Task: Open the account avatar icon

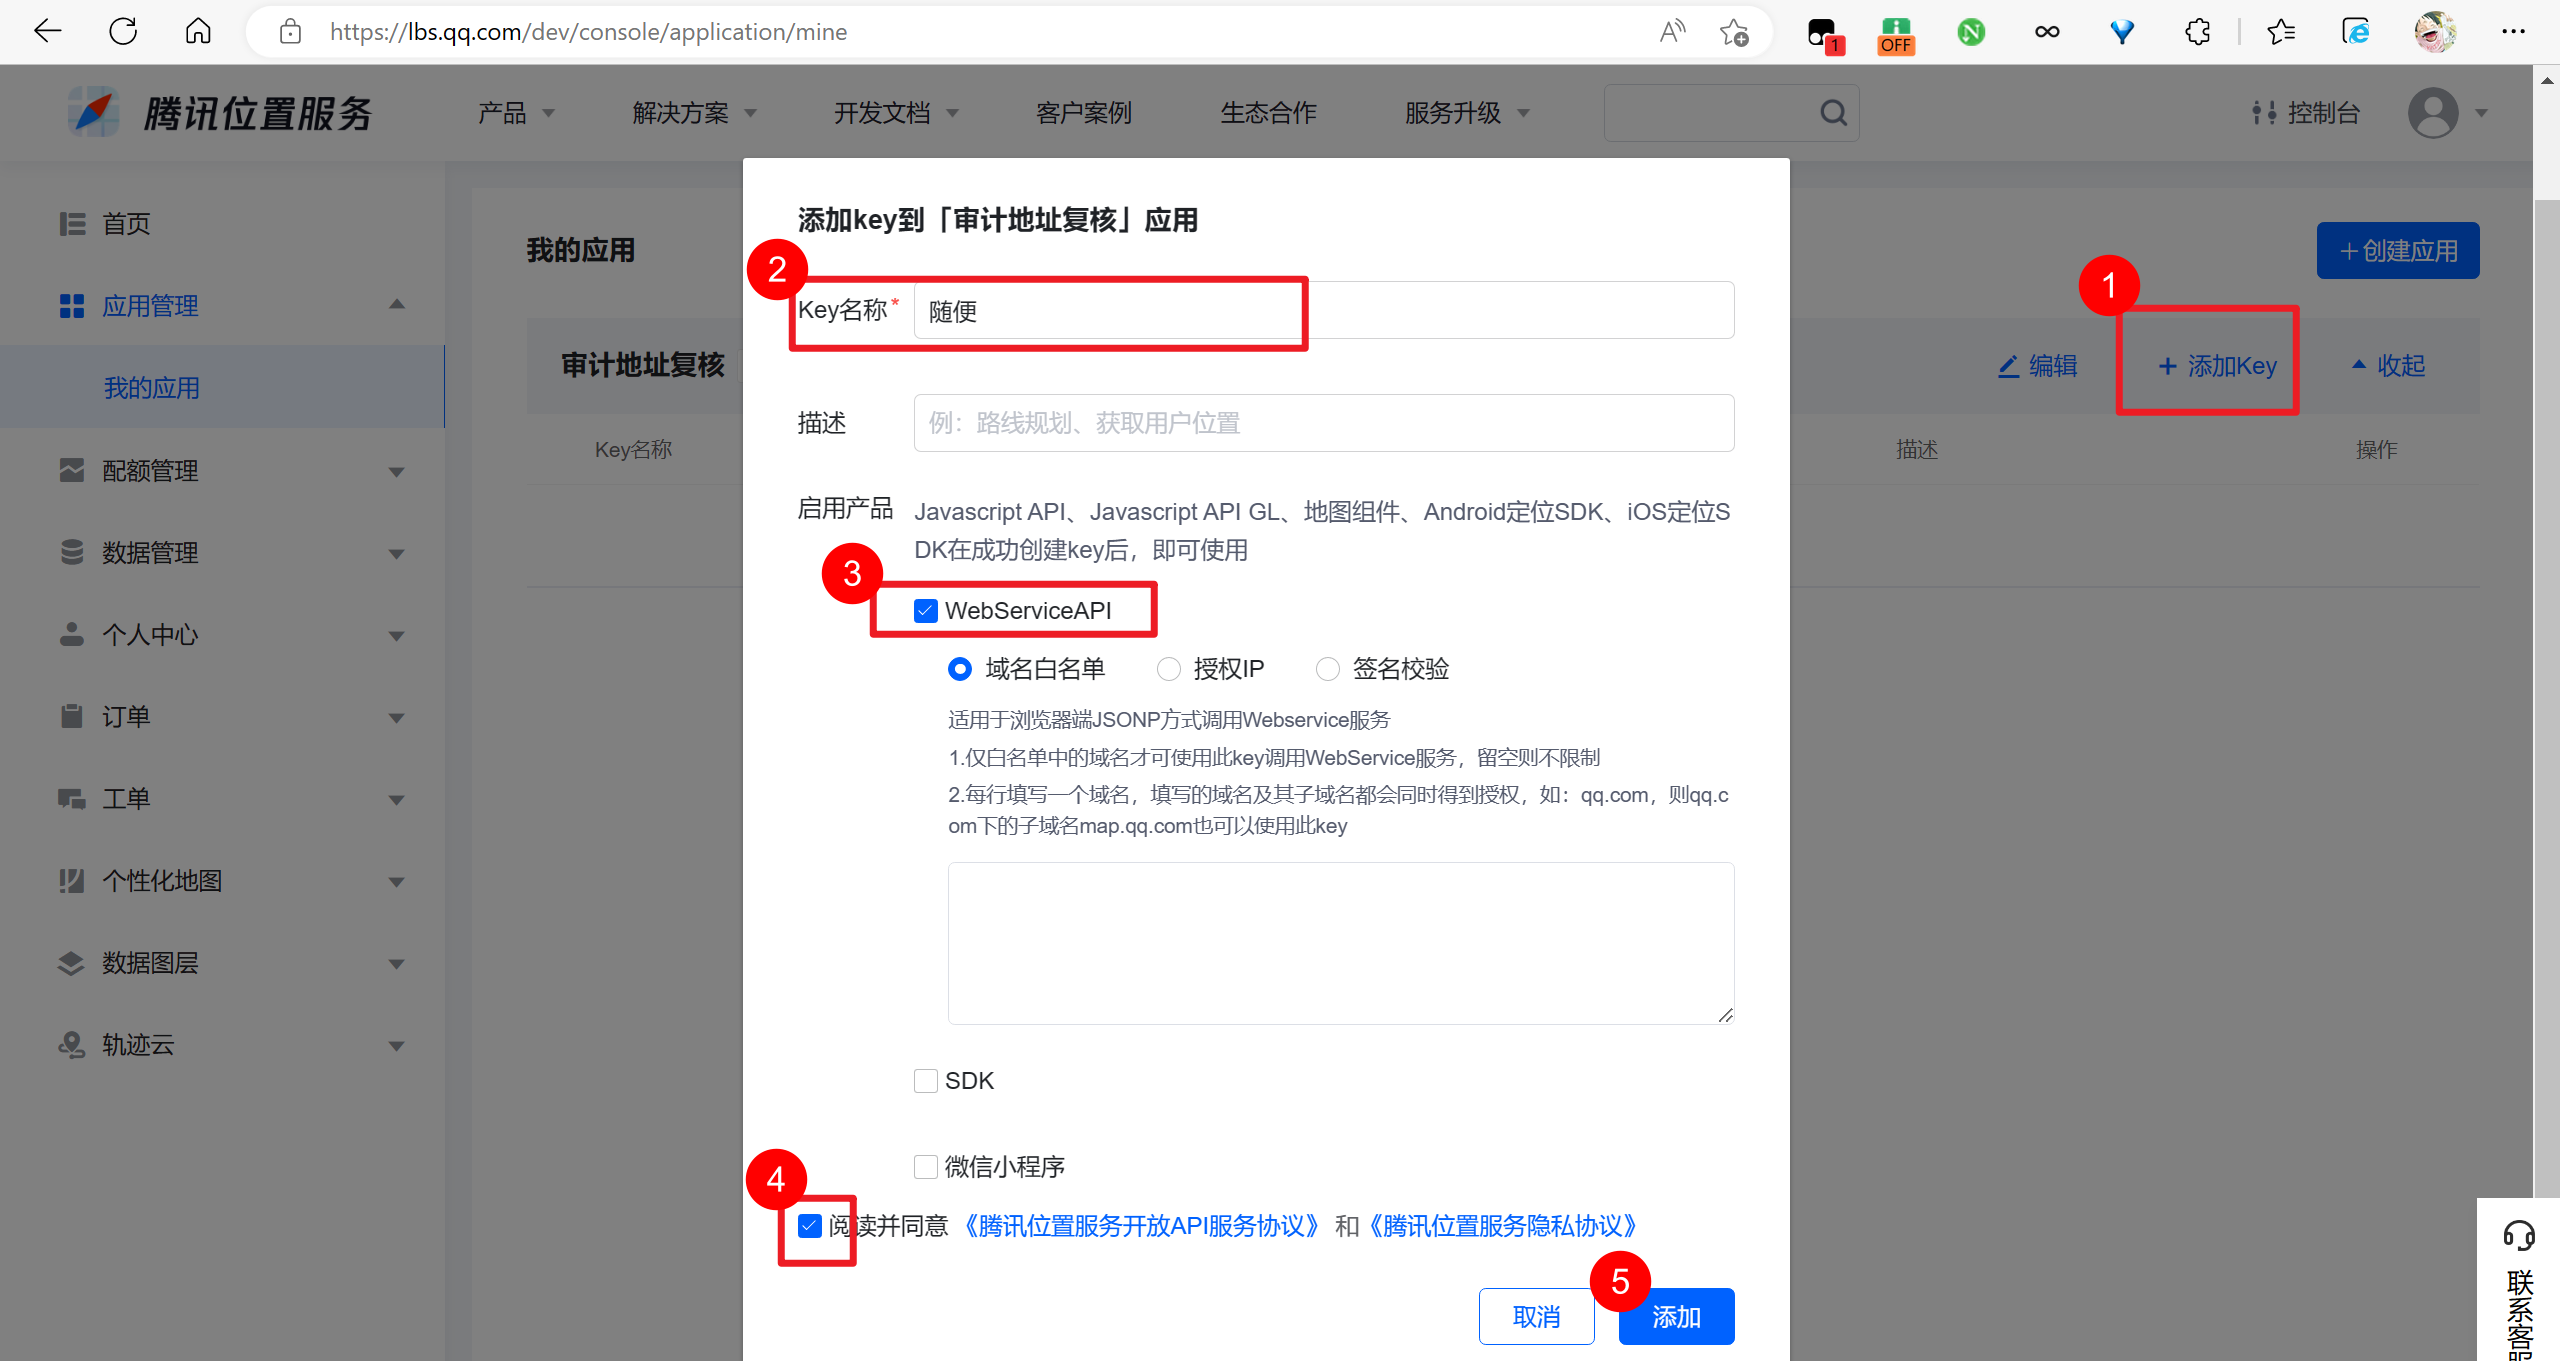Action: [2434, 112]
